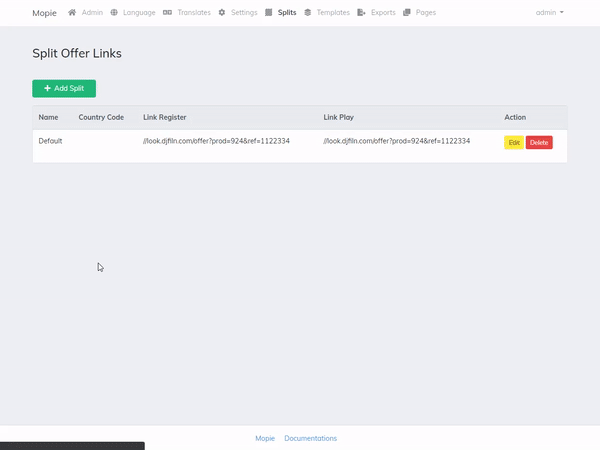Open the admin user dropdown
600x450 pixels.
549,13
